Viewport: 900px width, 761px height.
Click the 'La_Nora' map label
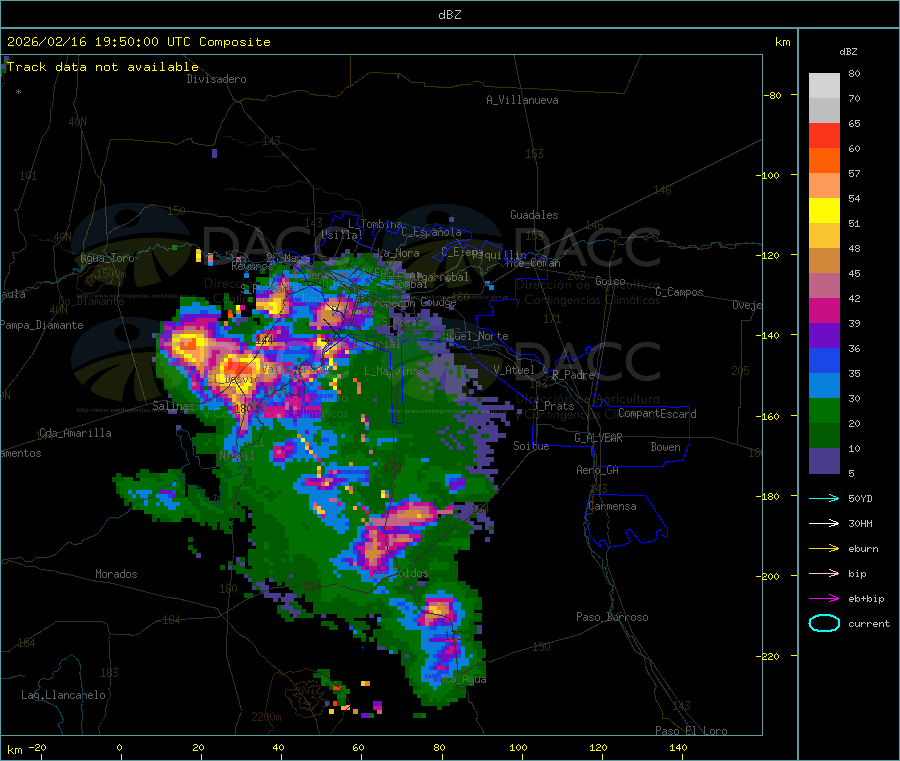pyautogui.click(x=398, y=253)
